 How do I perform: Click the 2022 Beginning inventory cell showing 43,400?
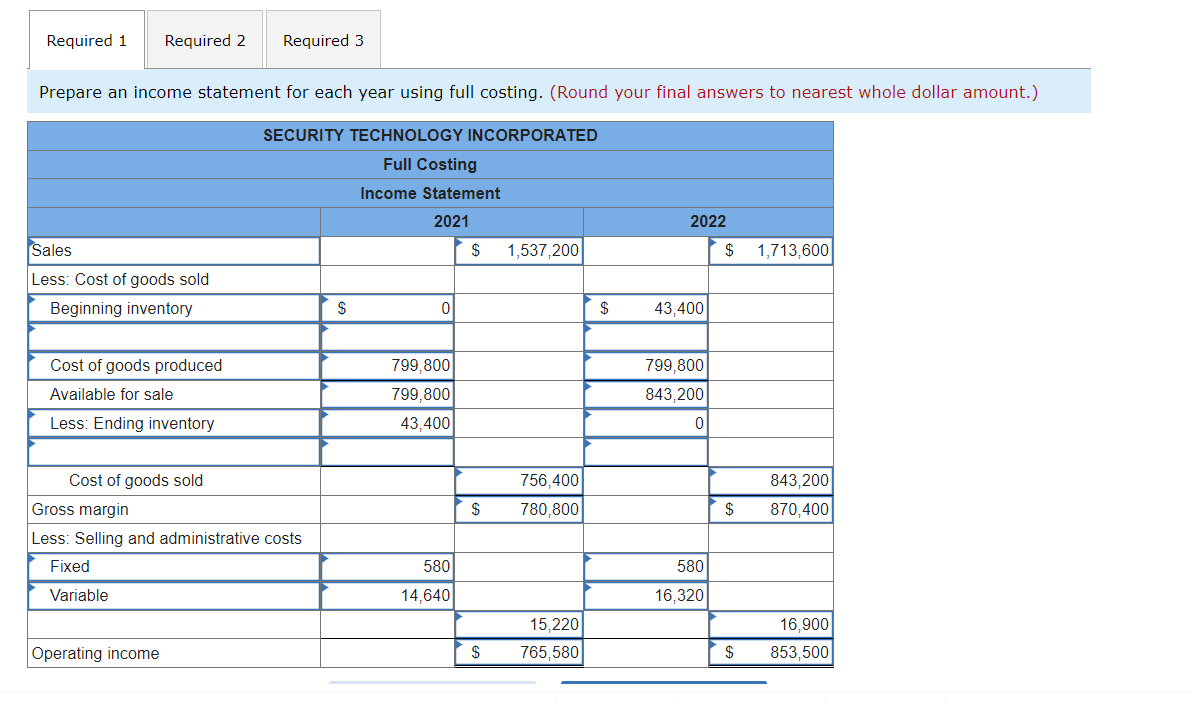click(645, 308)
